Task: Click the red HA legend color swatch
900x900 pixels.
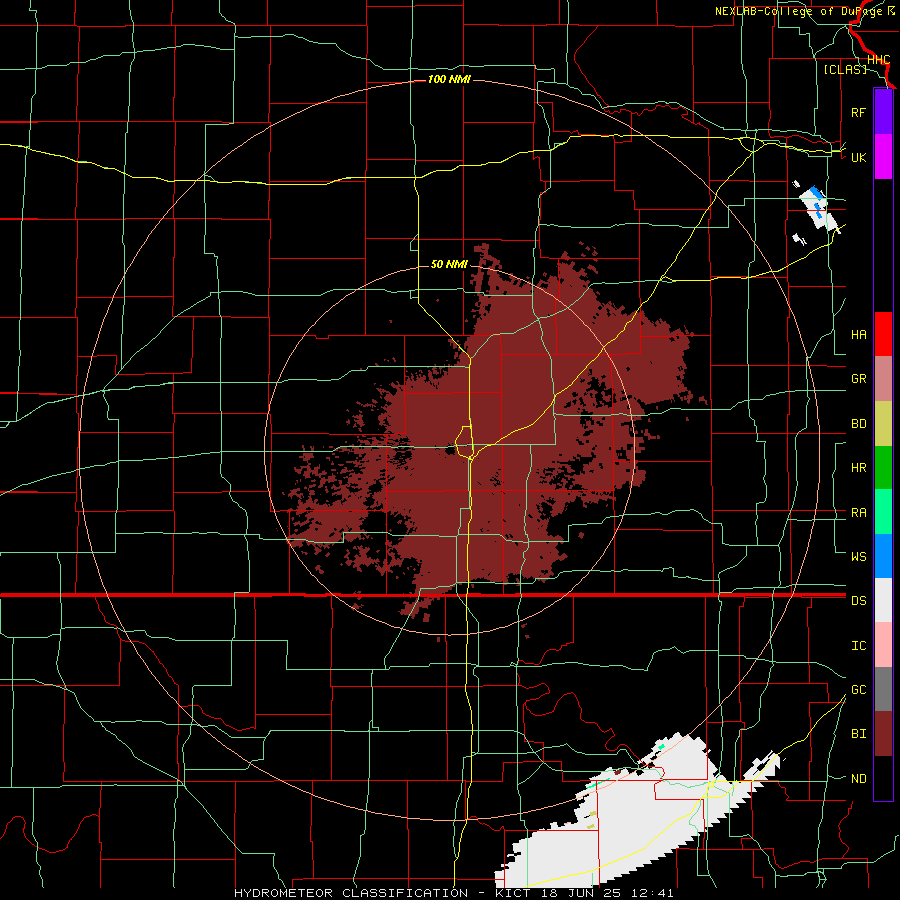Action: point(883,334)
